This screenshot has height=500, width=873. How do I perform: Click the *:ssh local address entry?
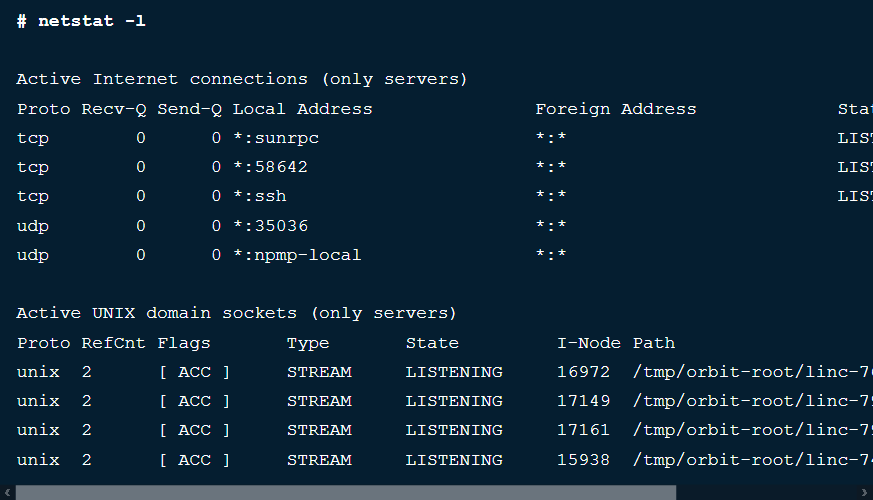(x=259, y=196)
